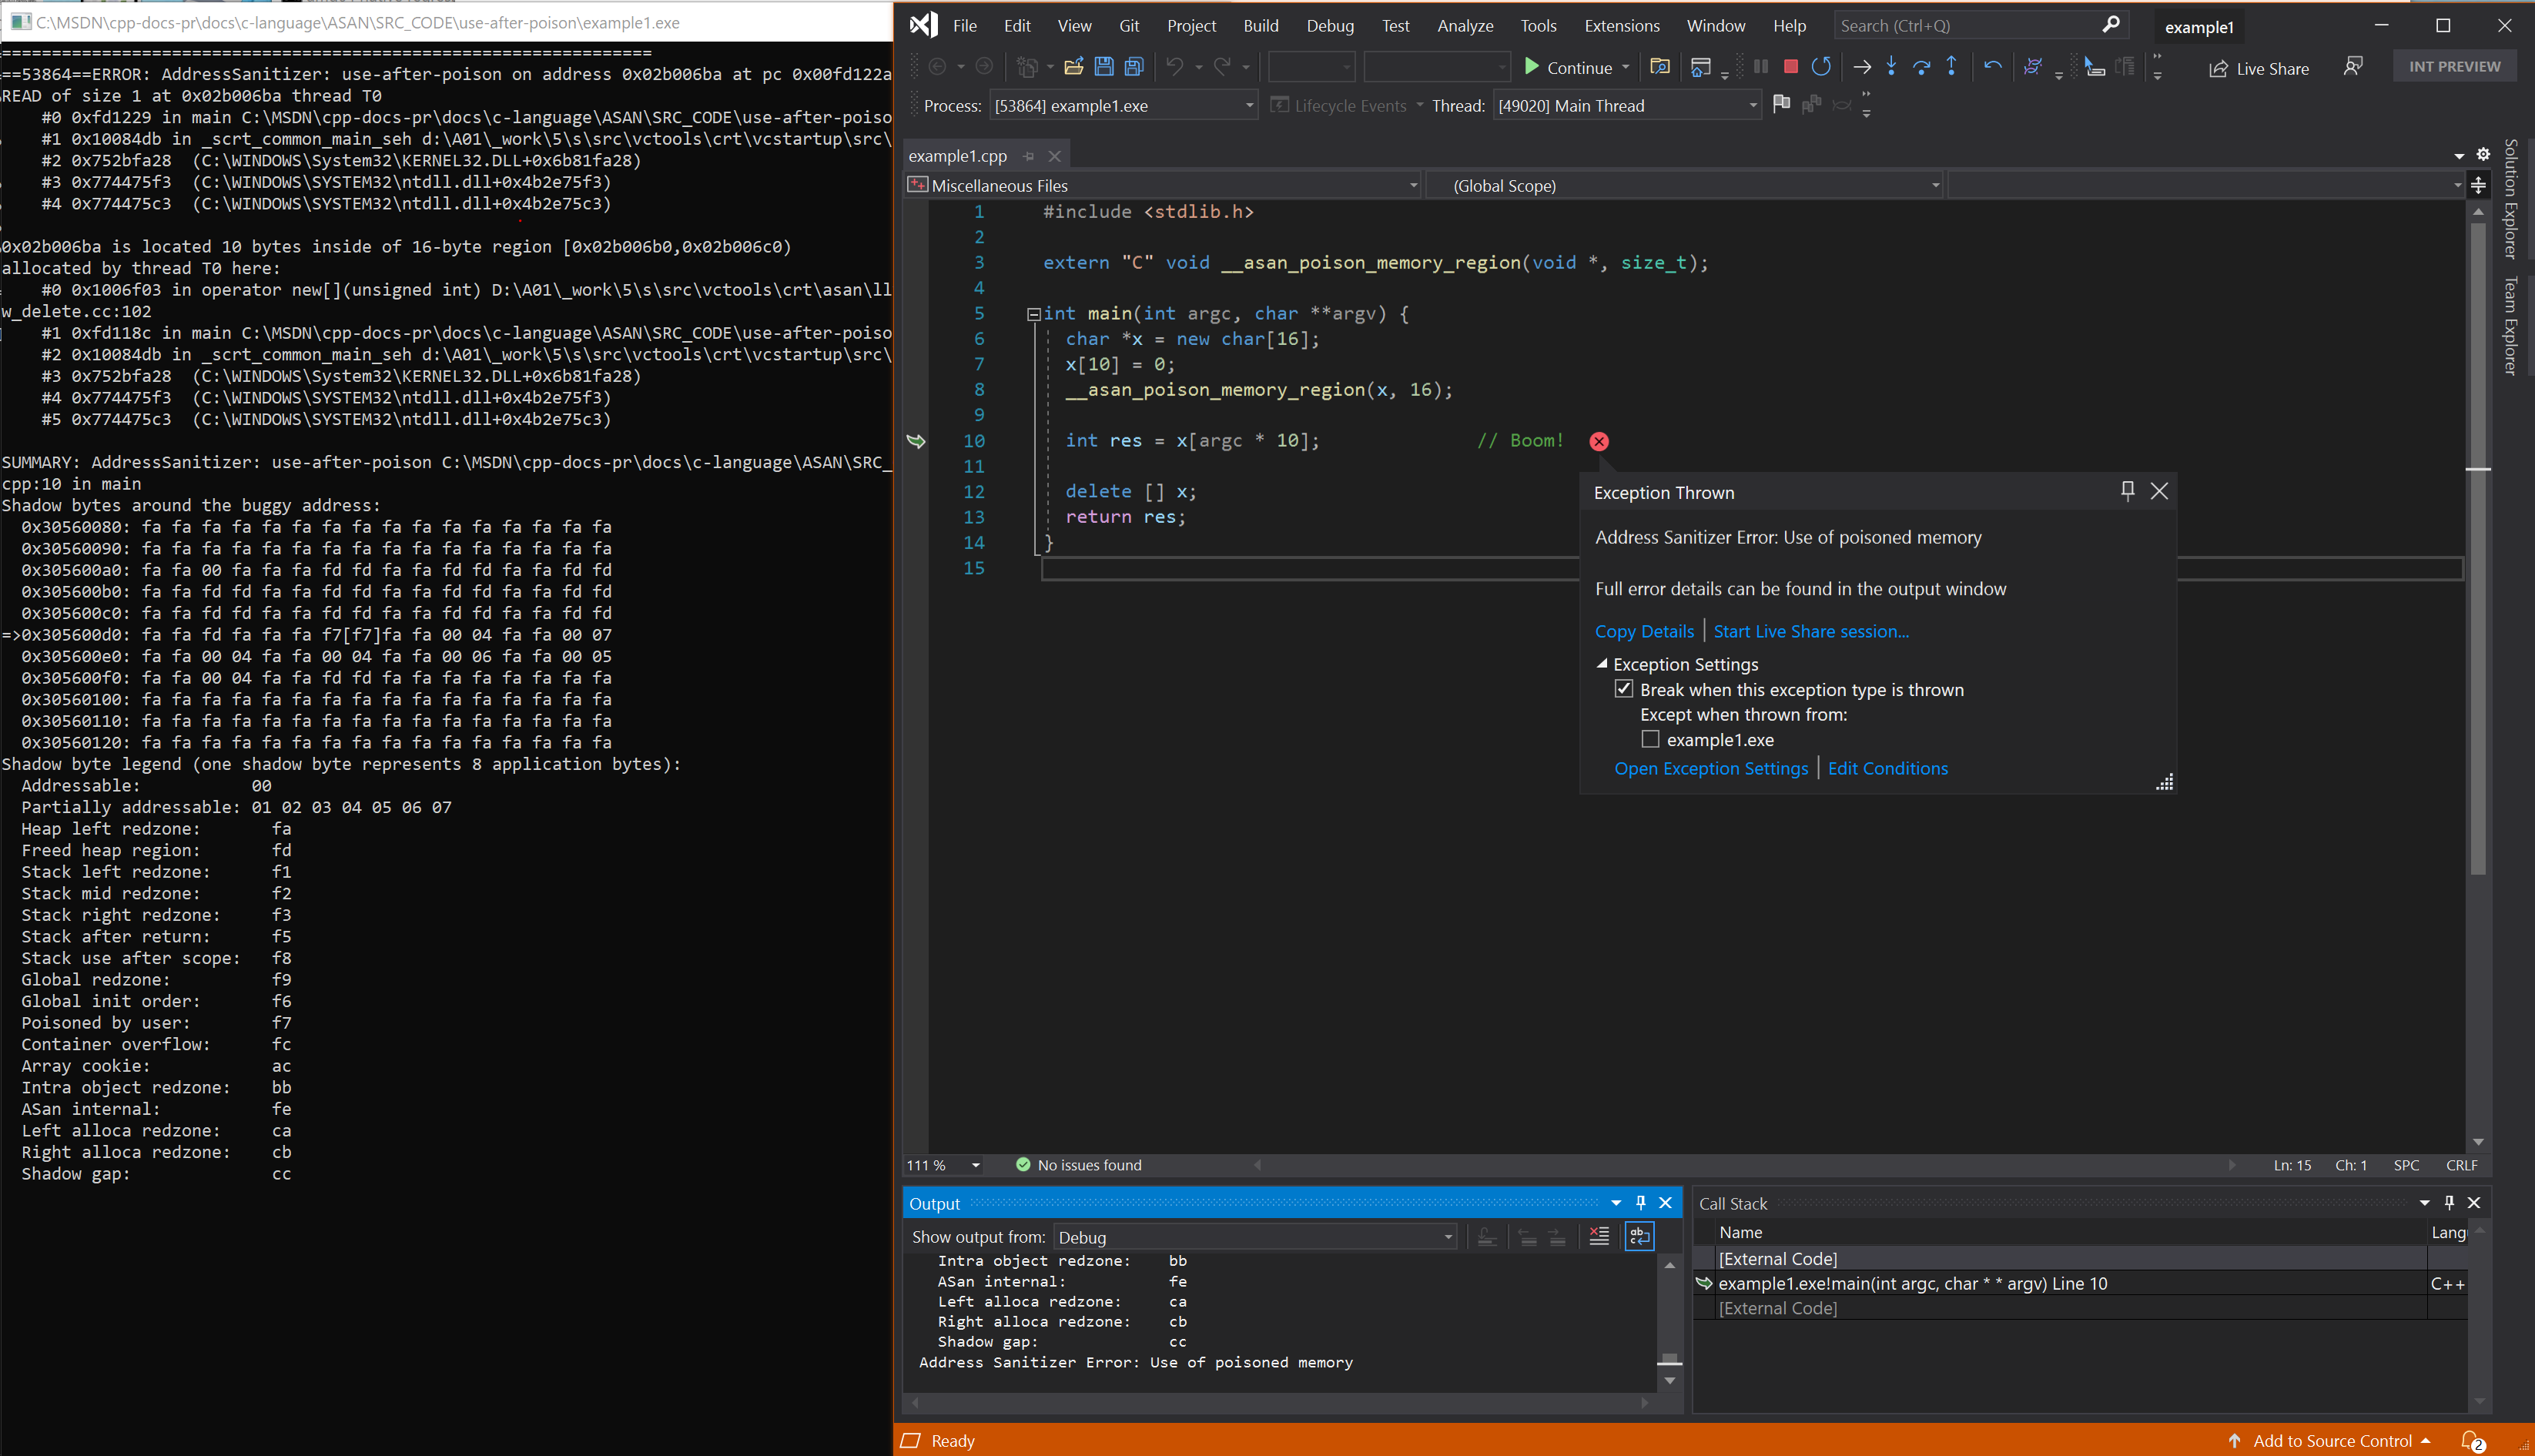Select the Analyze menu item
The height and width of the screenshot is (1456, 2535).
coord(1464,25)
